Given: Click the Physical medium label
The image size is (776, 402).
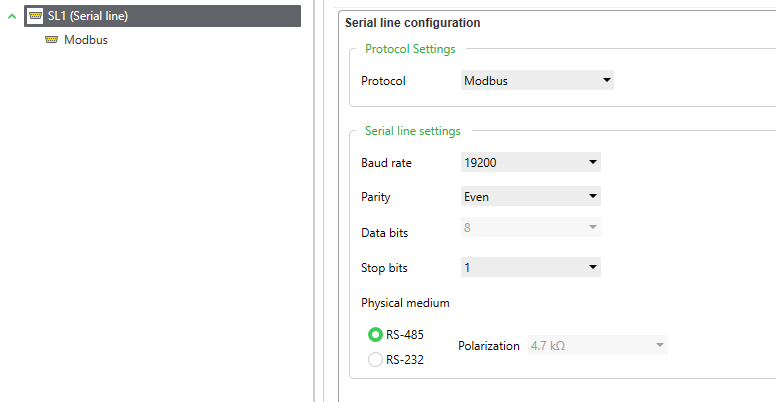Looking at the screenshot, I should click(x=405, y=302).
